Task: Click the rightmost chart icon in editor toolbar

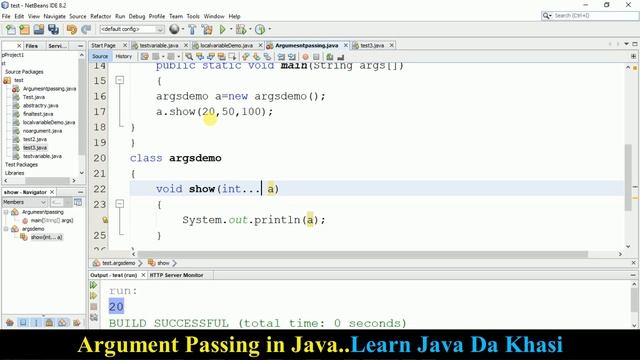Action: pos(340,56)
